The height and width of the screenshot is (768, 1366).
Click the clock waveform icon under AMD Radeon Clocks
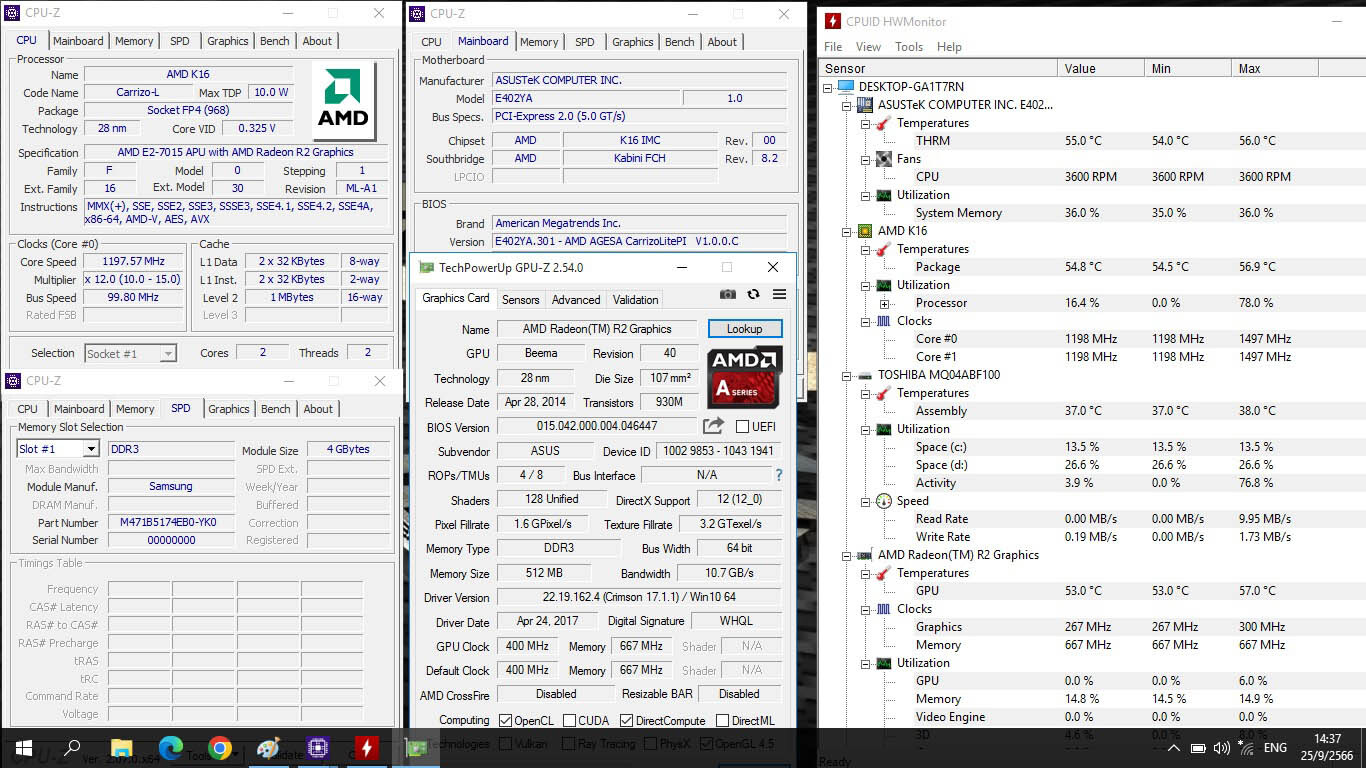tap(884, 609)
